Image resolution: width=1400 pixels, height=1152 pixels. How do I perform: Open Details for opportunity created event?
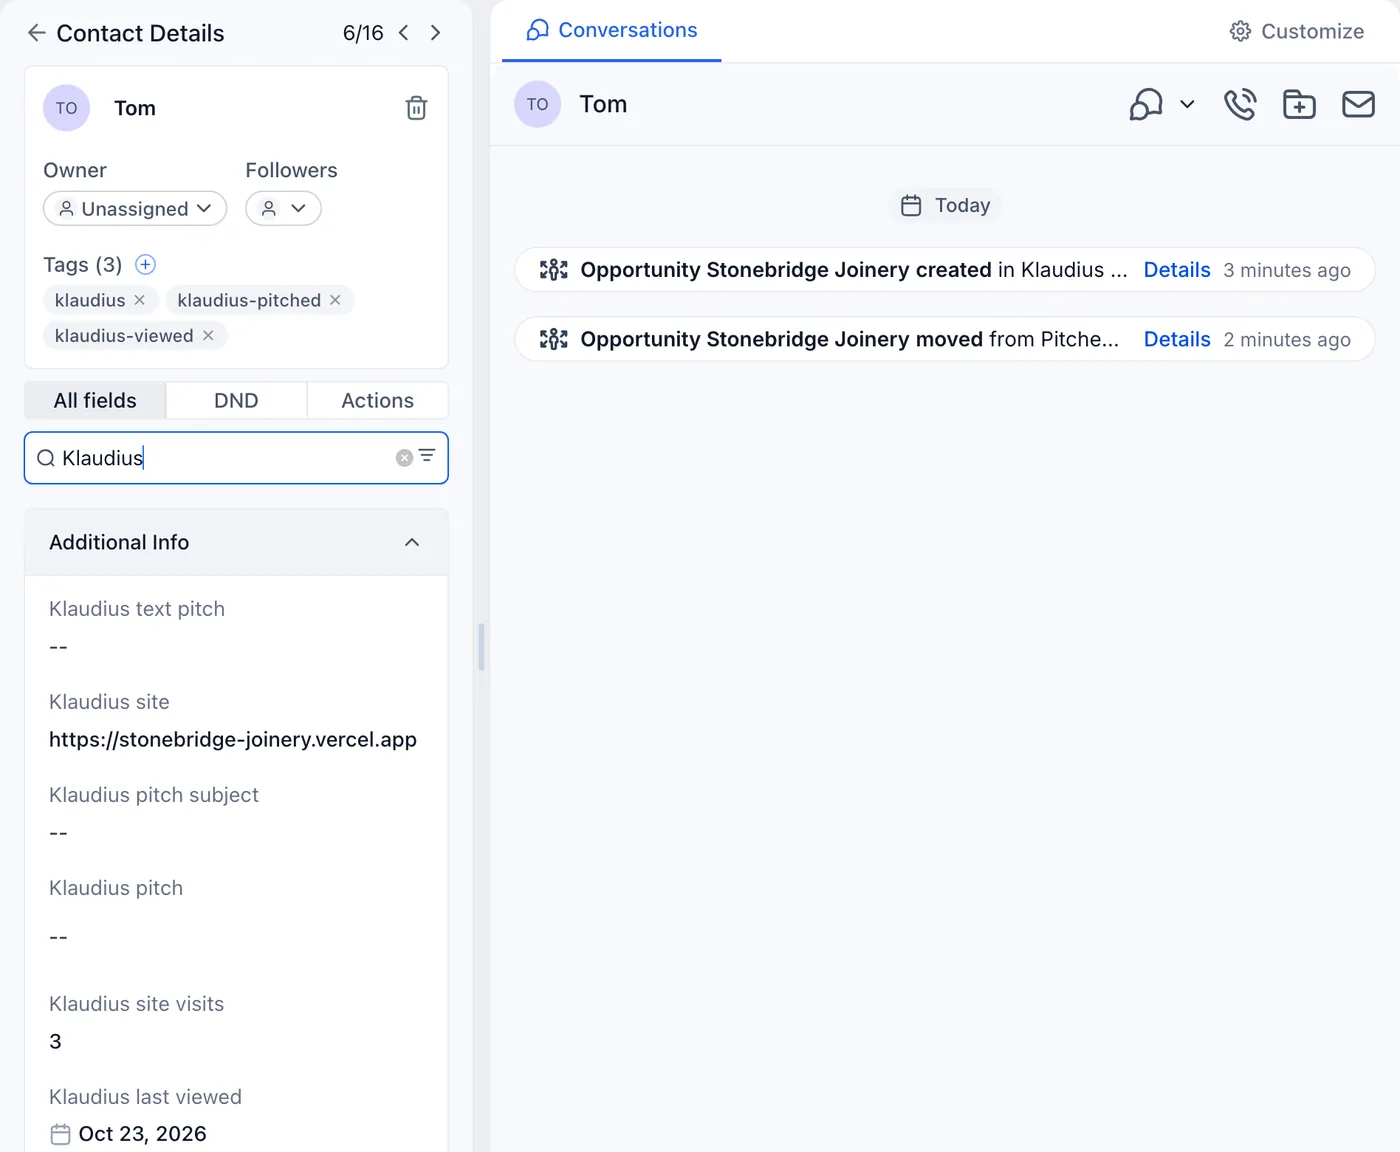(x=1176, y=270)
